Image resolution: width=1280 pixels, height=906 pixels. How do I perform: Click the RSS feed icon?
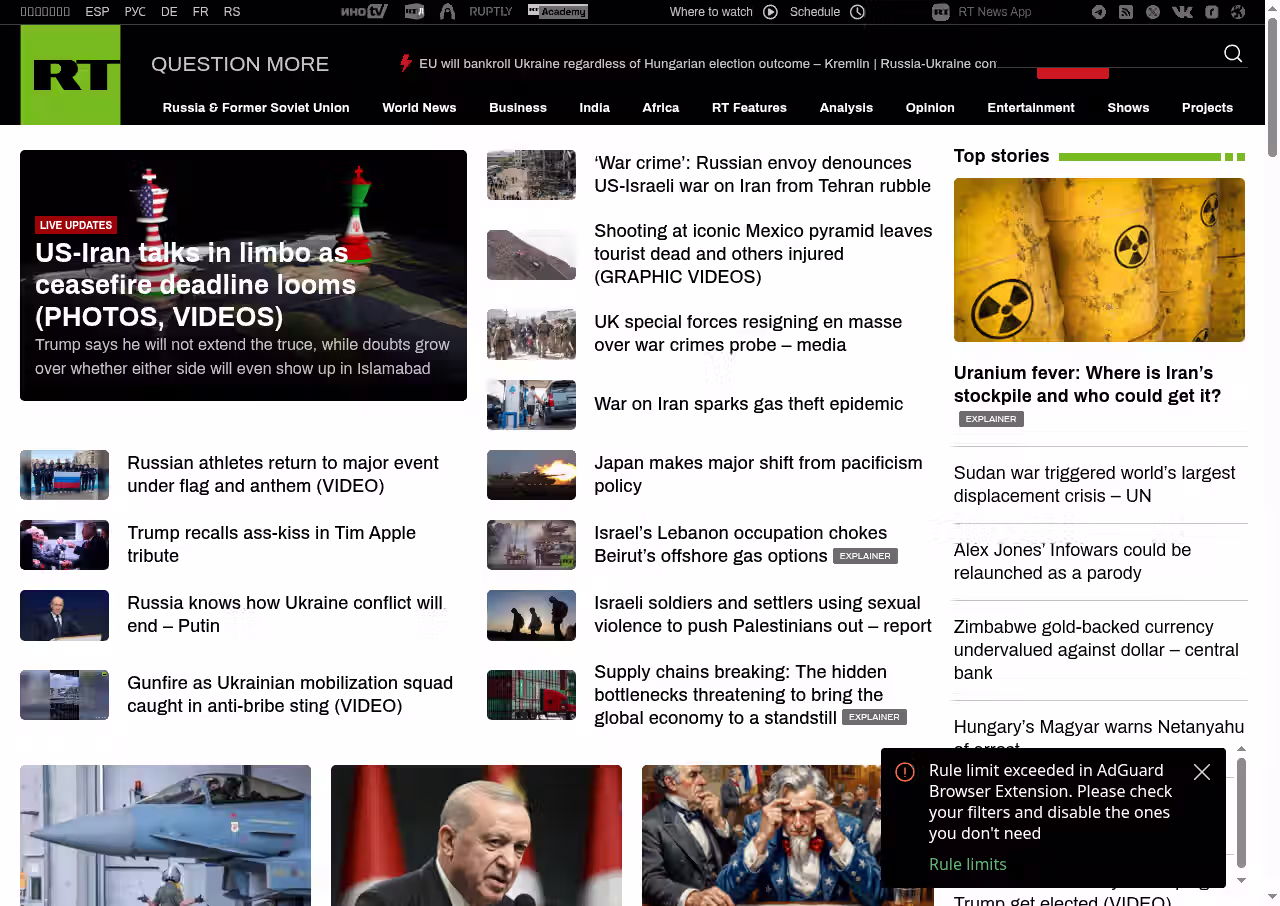coord(1126,12)
